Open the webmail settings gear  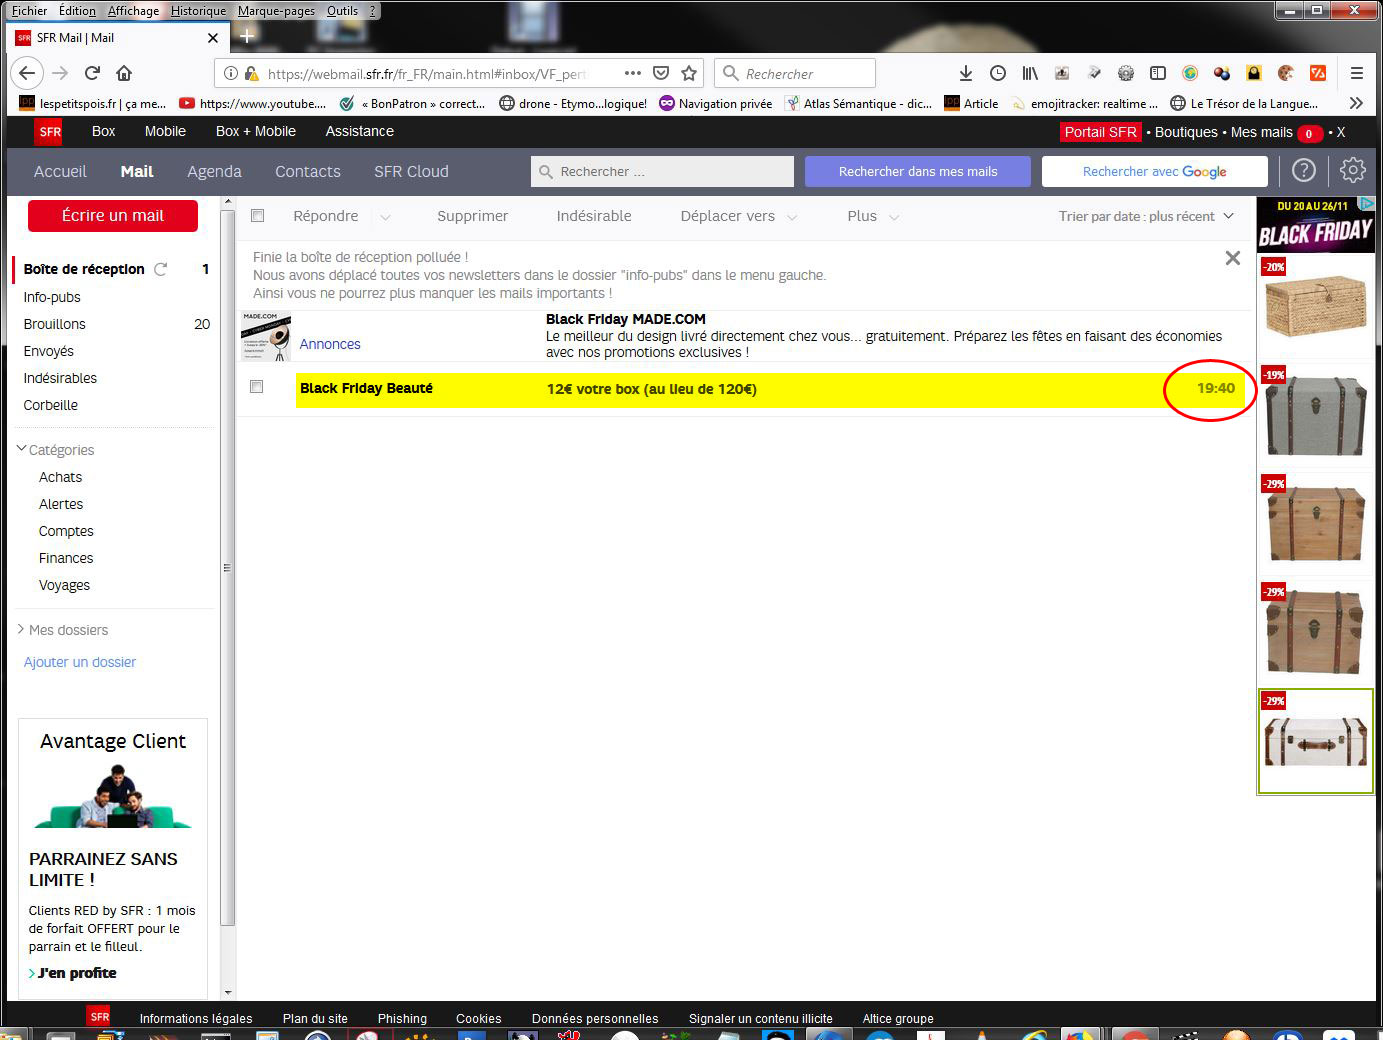(1352, 171)
